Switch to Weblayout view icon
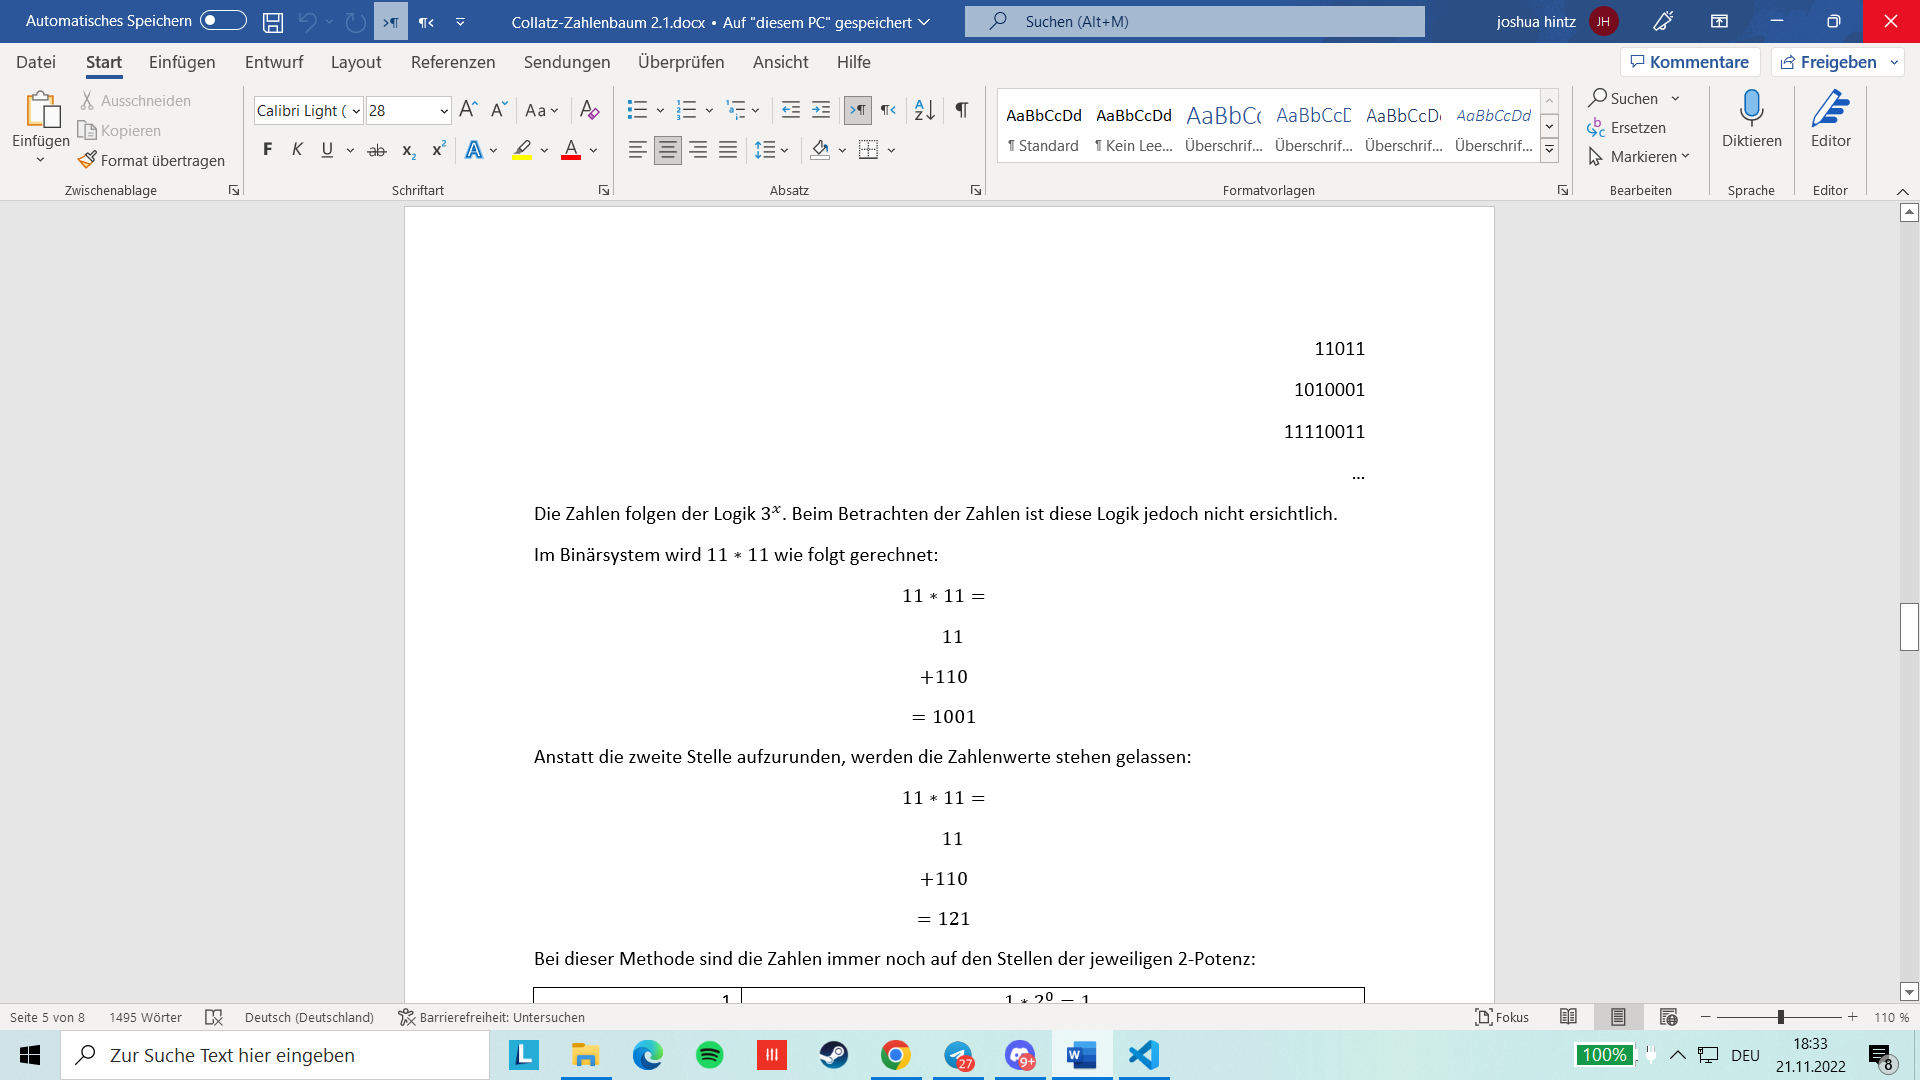Screen dimensions: 1920x1080 [x=1668, y=1017]
